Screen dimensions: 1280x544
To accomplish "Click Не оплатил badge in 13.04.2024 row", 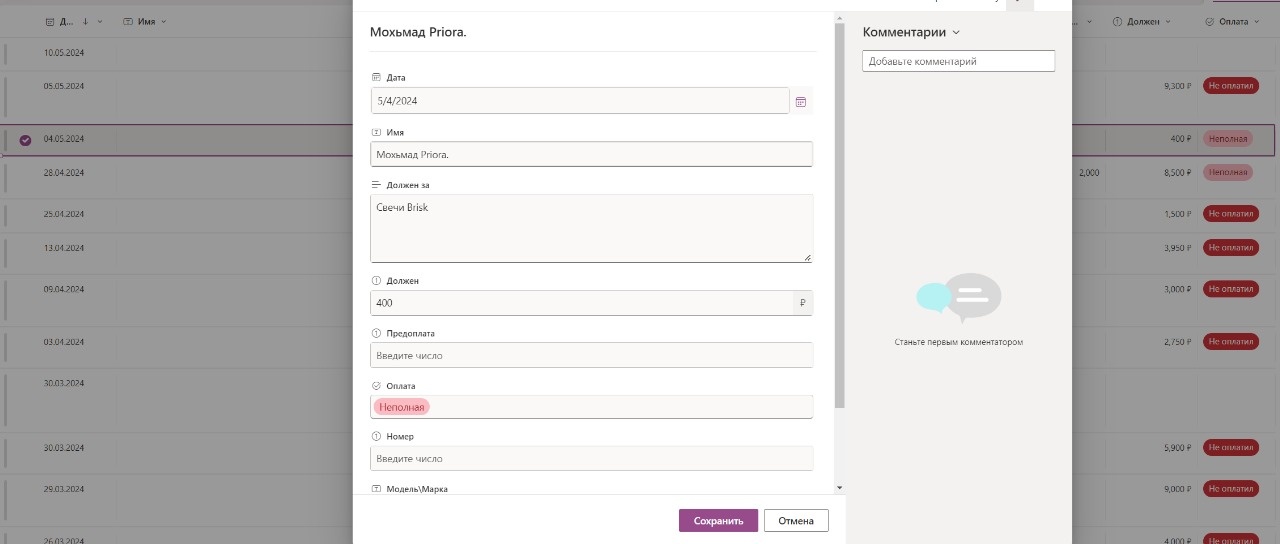I will pos(1230,247).
